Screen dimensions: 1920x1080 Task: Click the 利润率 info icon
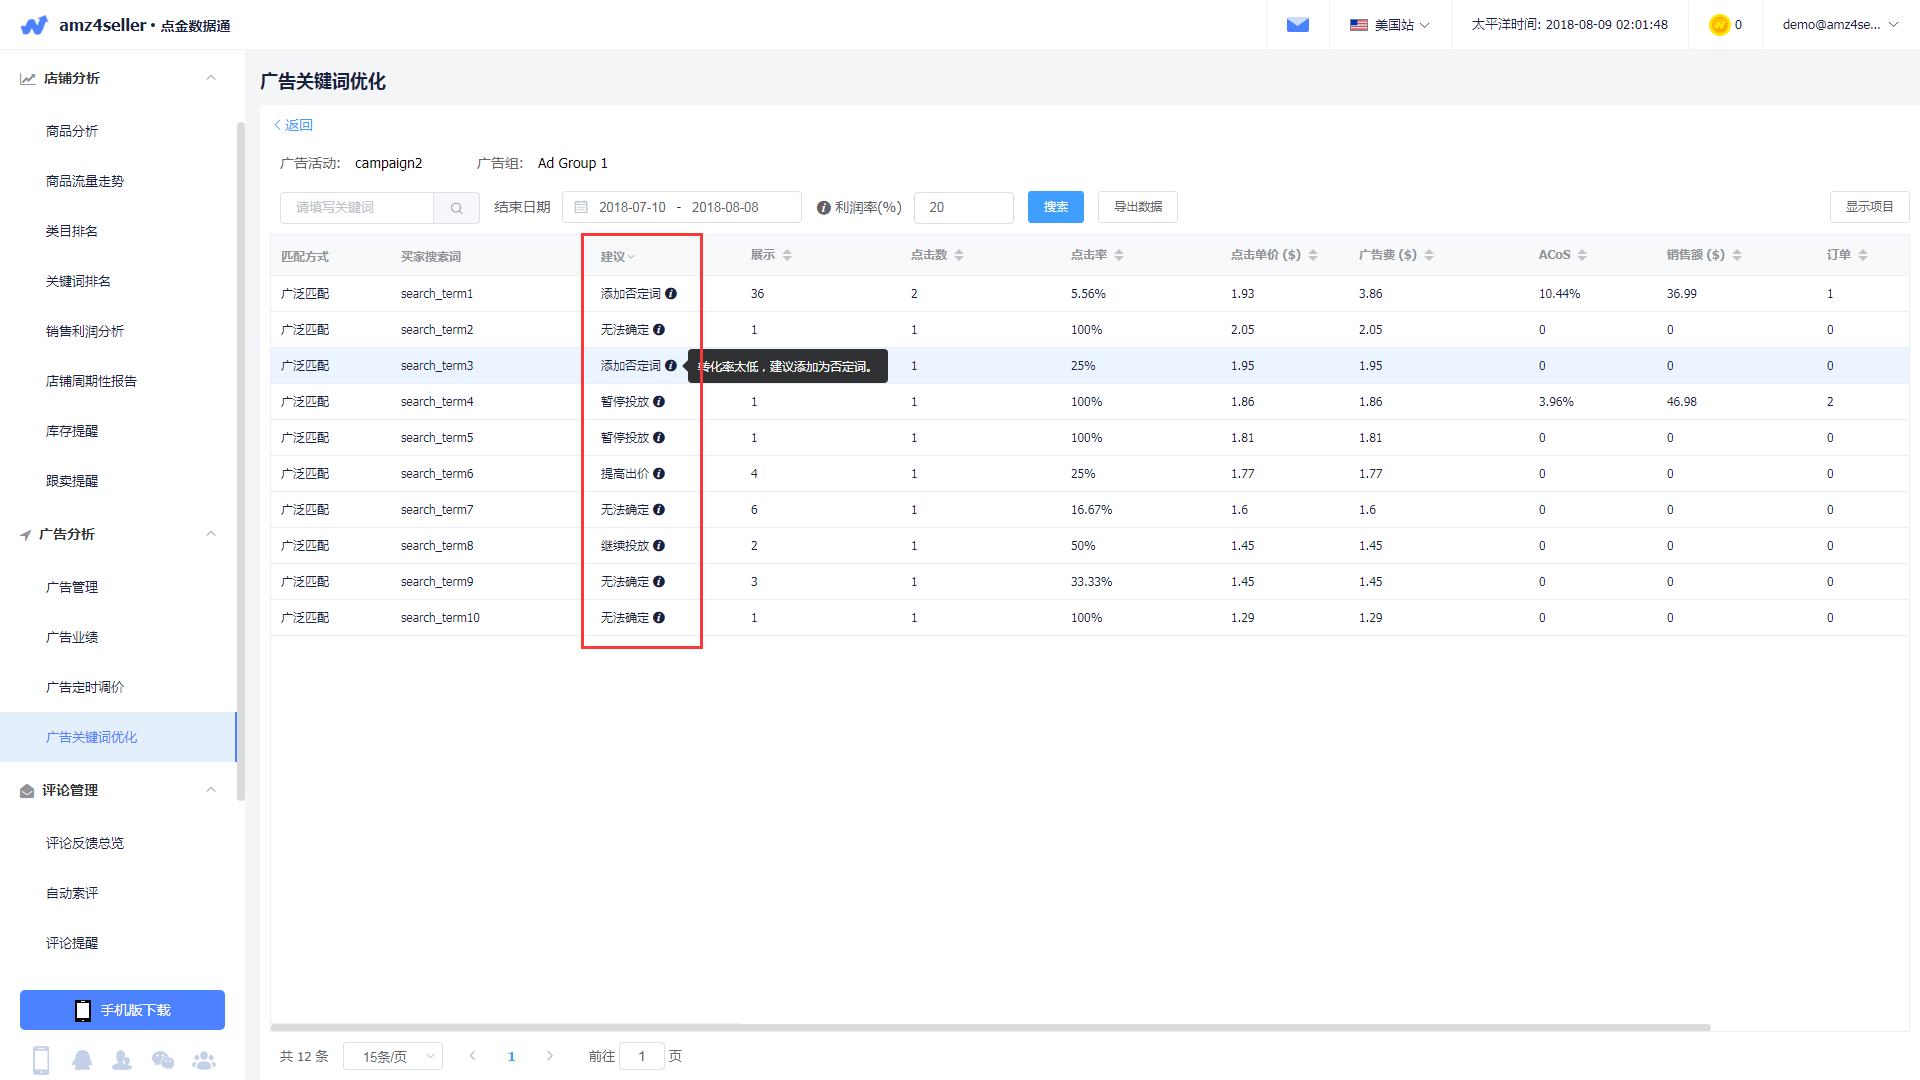[x=823, y=208]
